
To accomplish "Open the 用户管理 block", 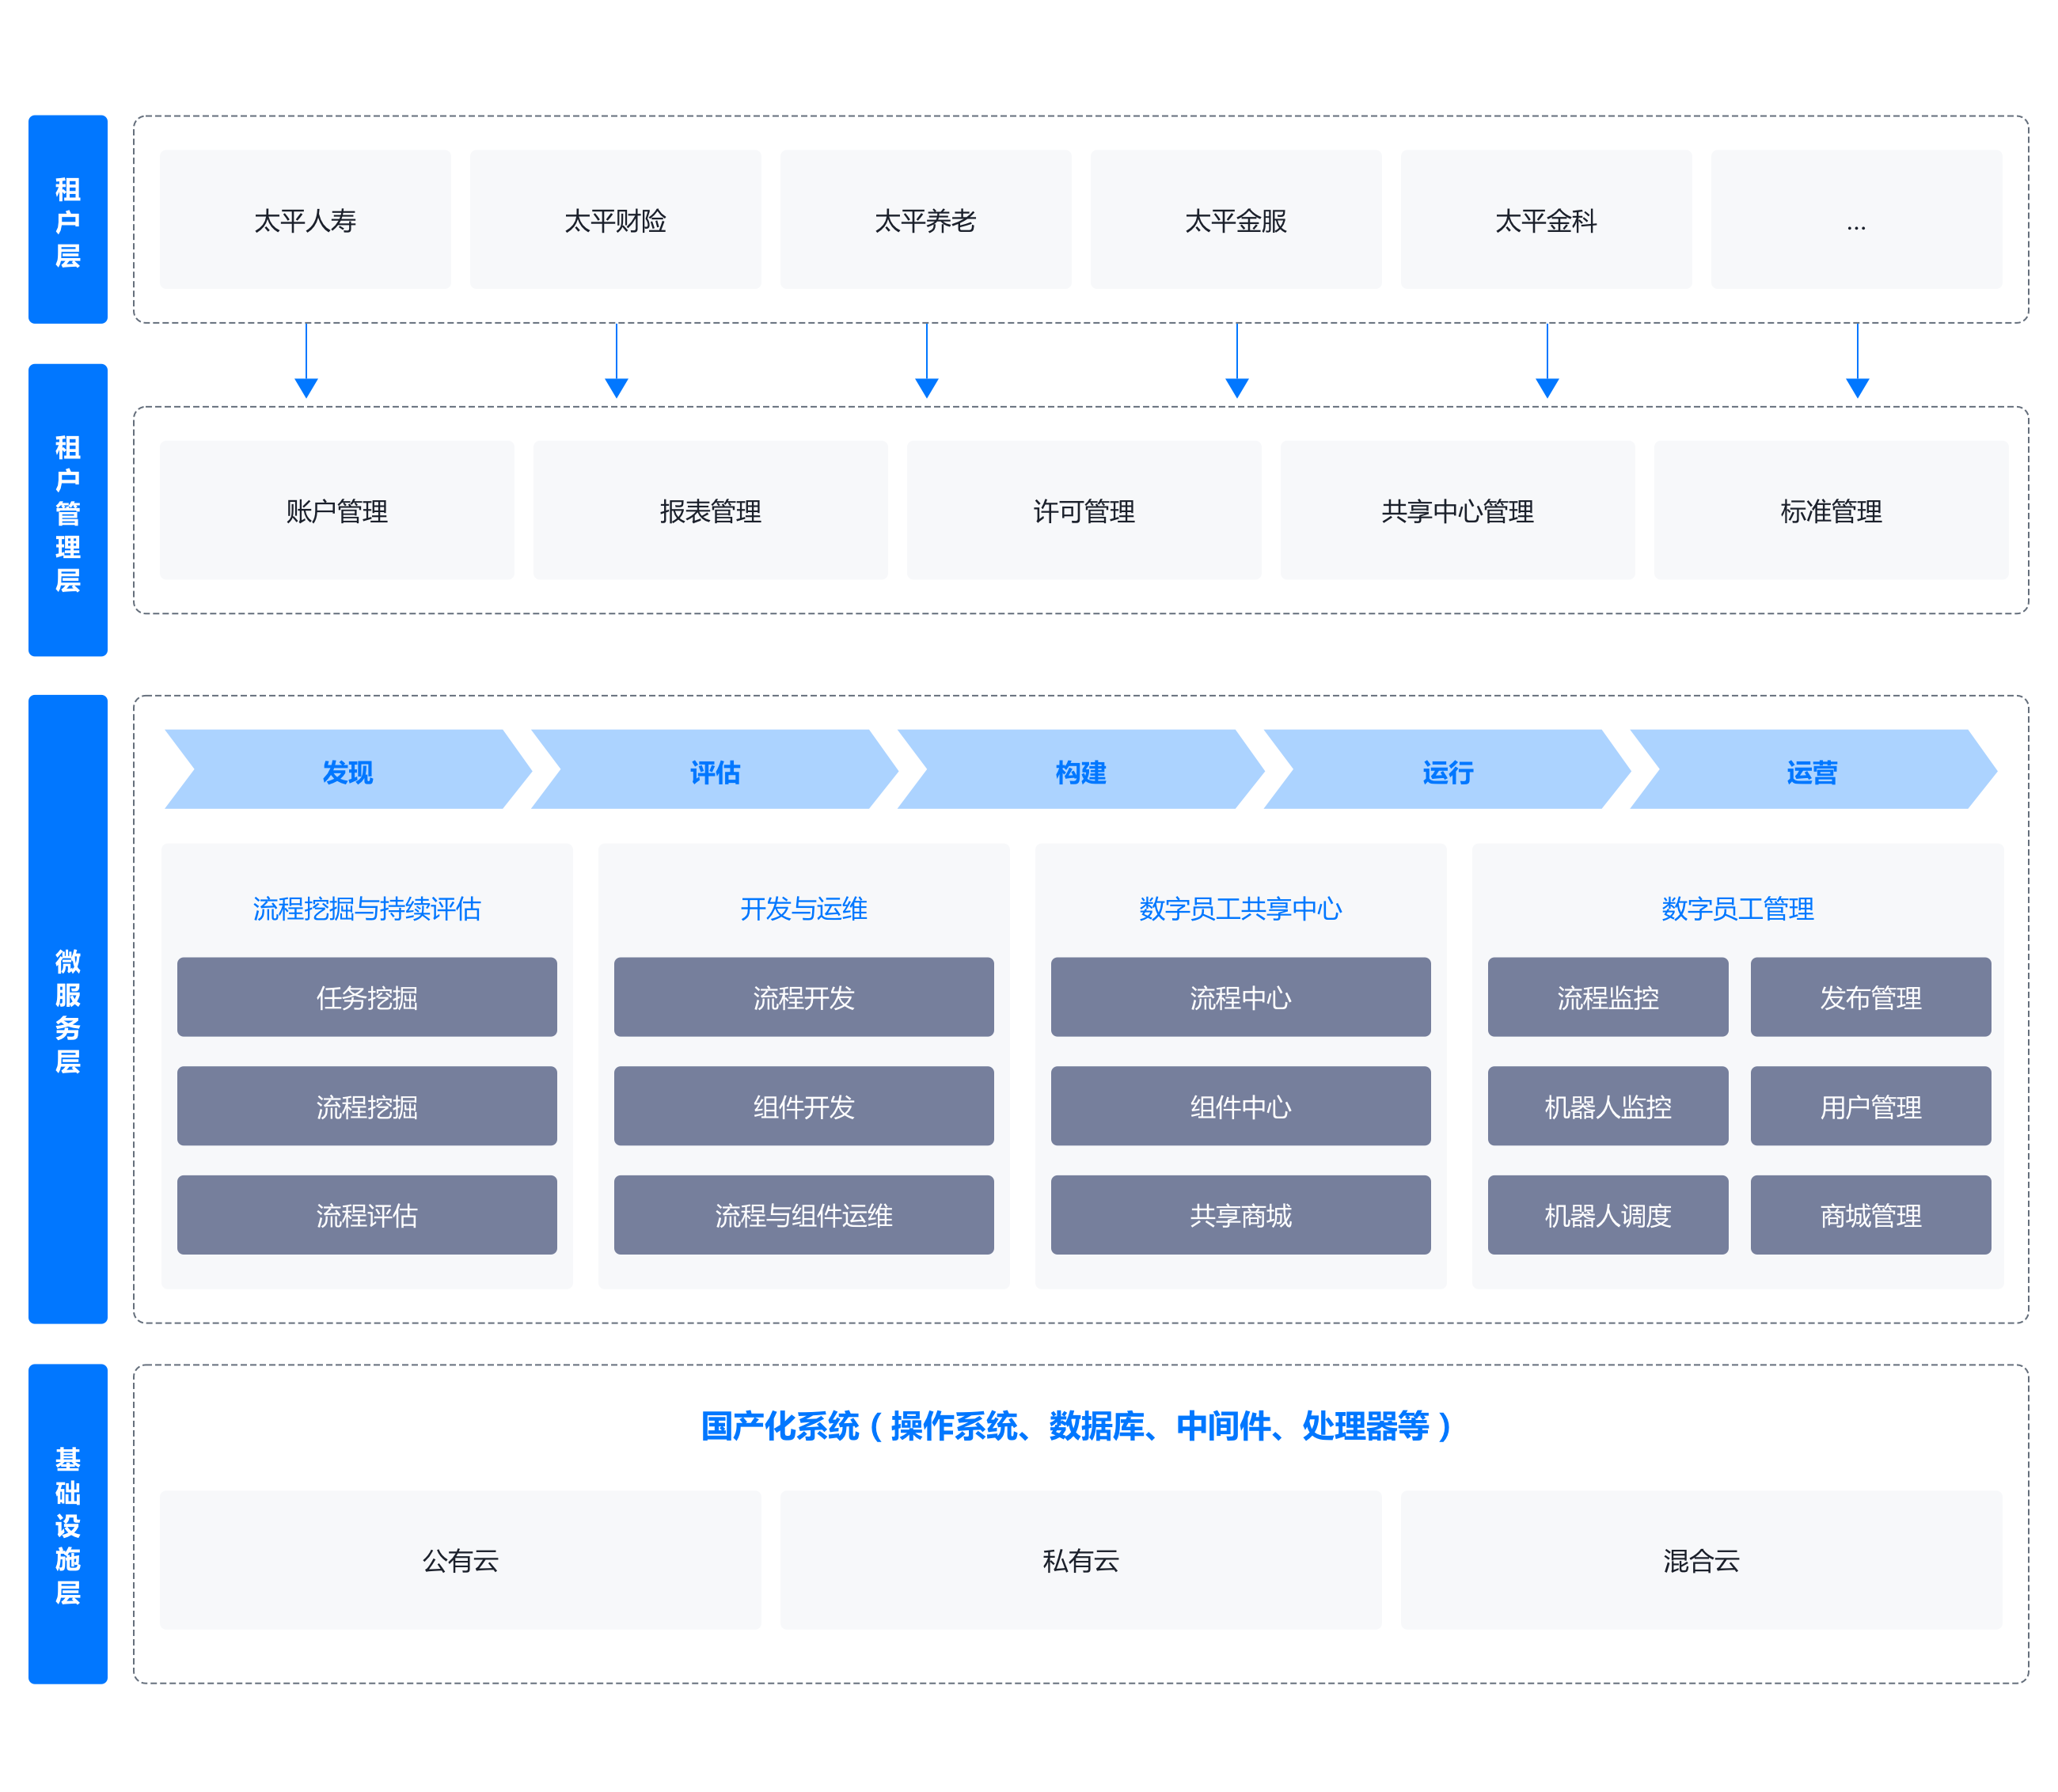I will pos(1871,1106).
